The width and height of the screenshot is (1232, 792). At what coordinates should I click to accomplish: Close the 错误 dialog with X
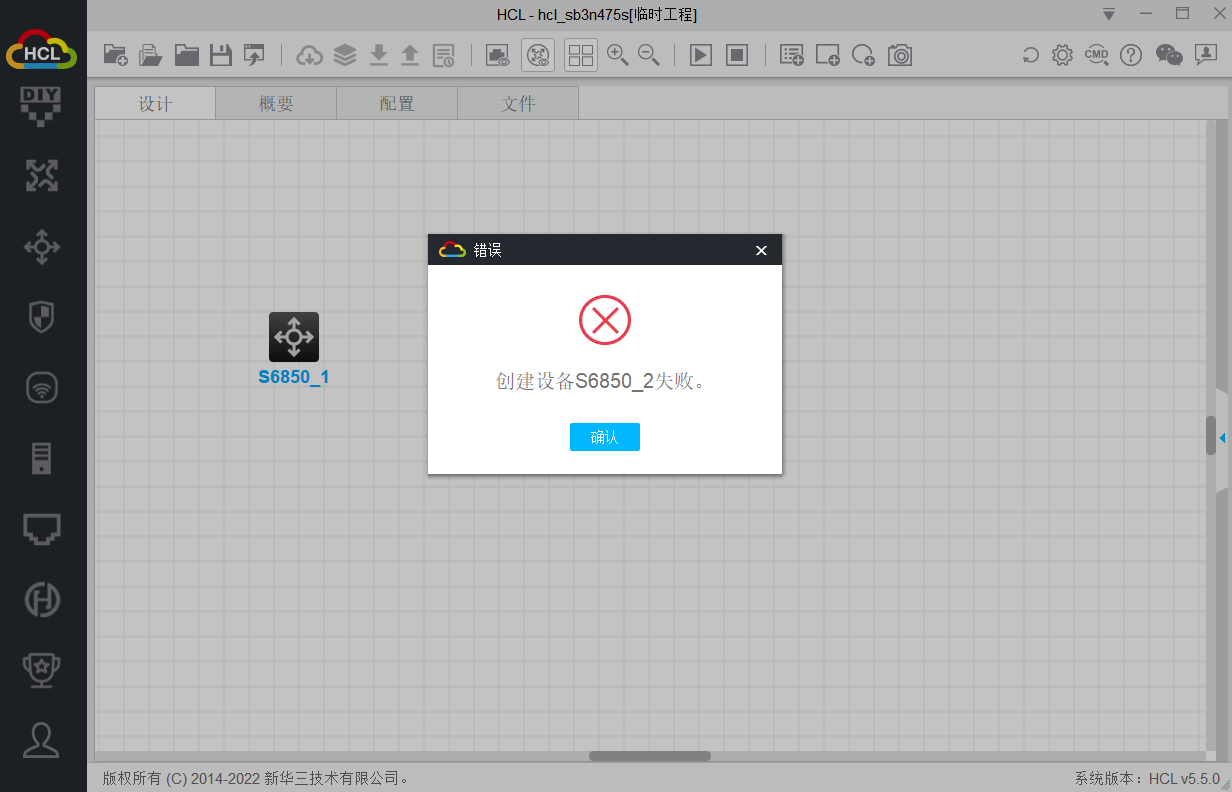point(761,250)
